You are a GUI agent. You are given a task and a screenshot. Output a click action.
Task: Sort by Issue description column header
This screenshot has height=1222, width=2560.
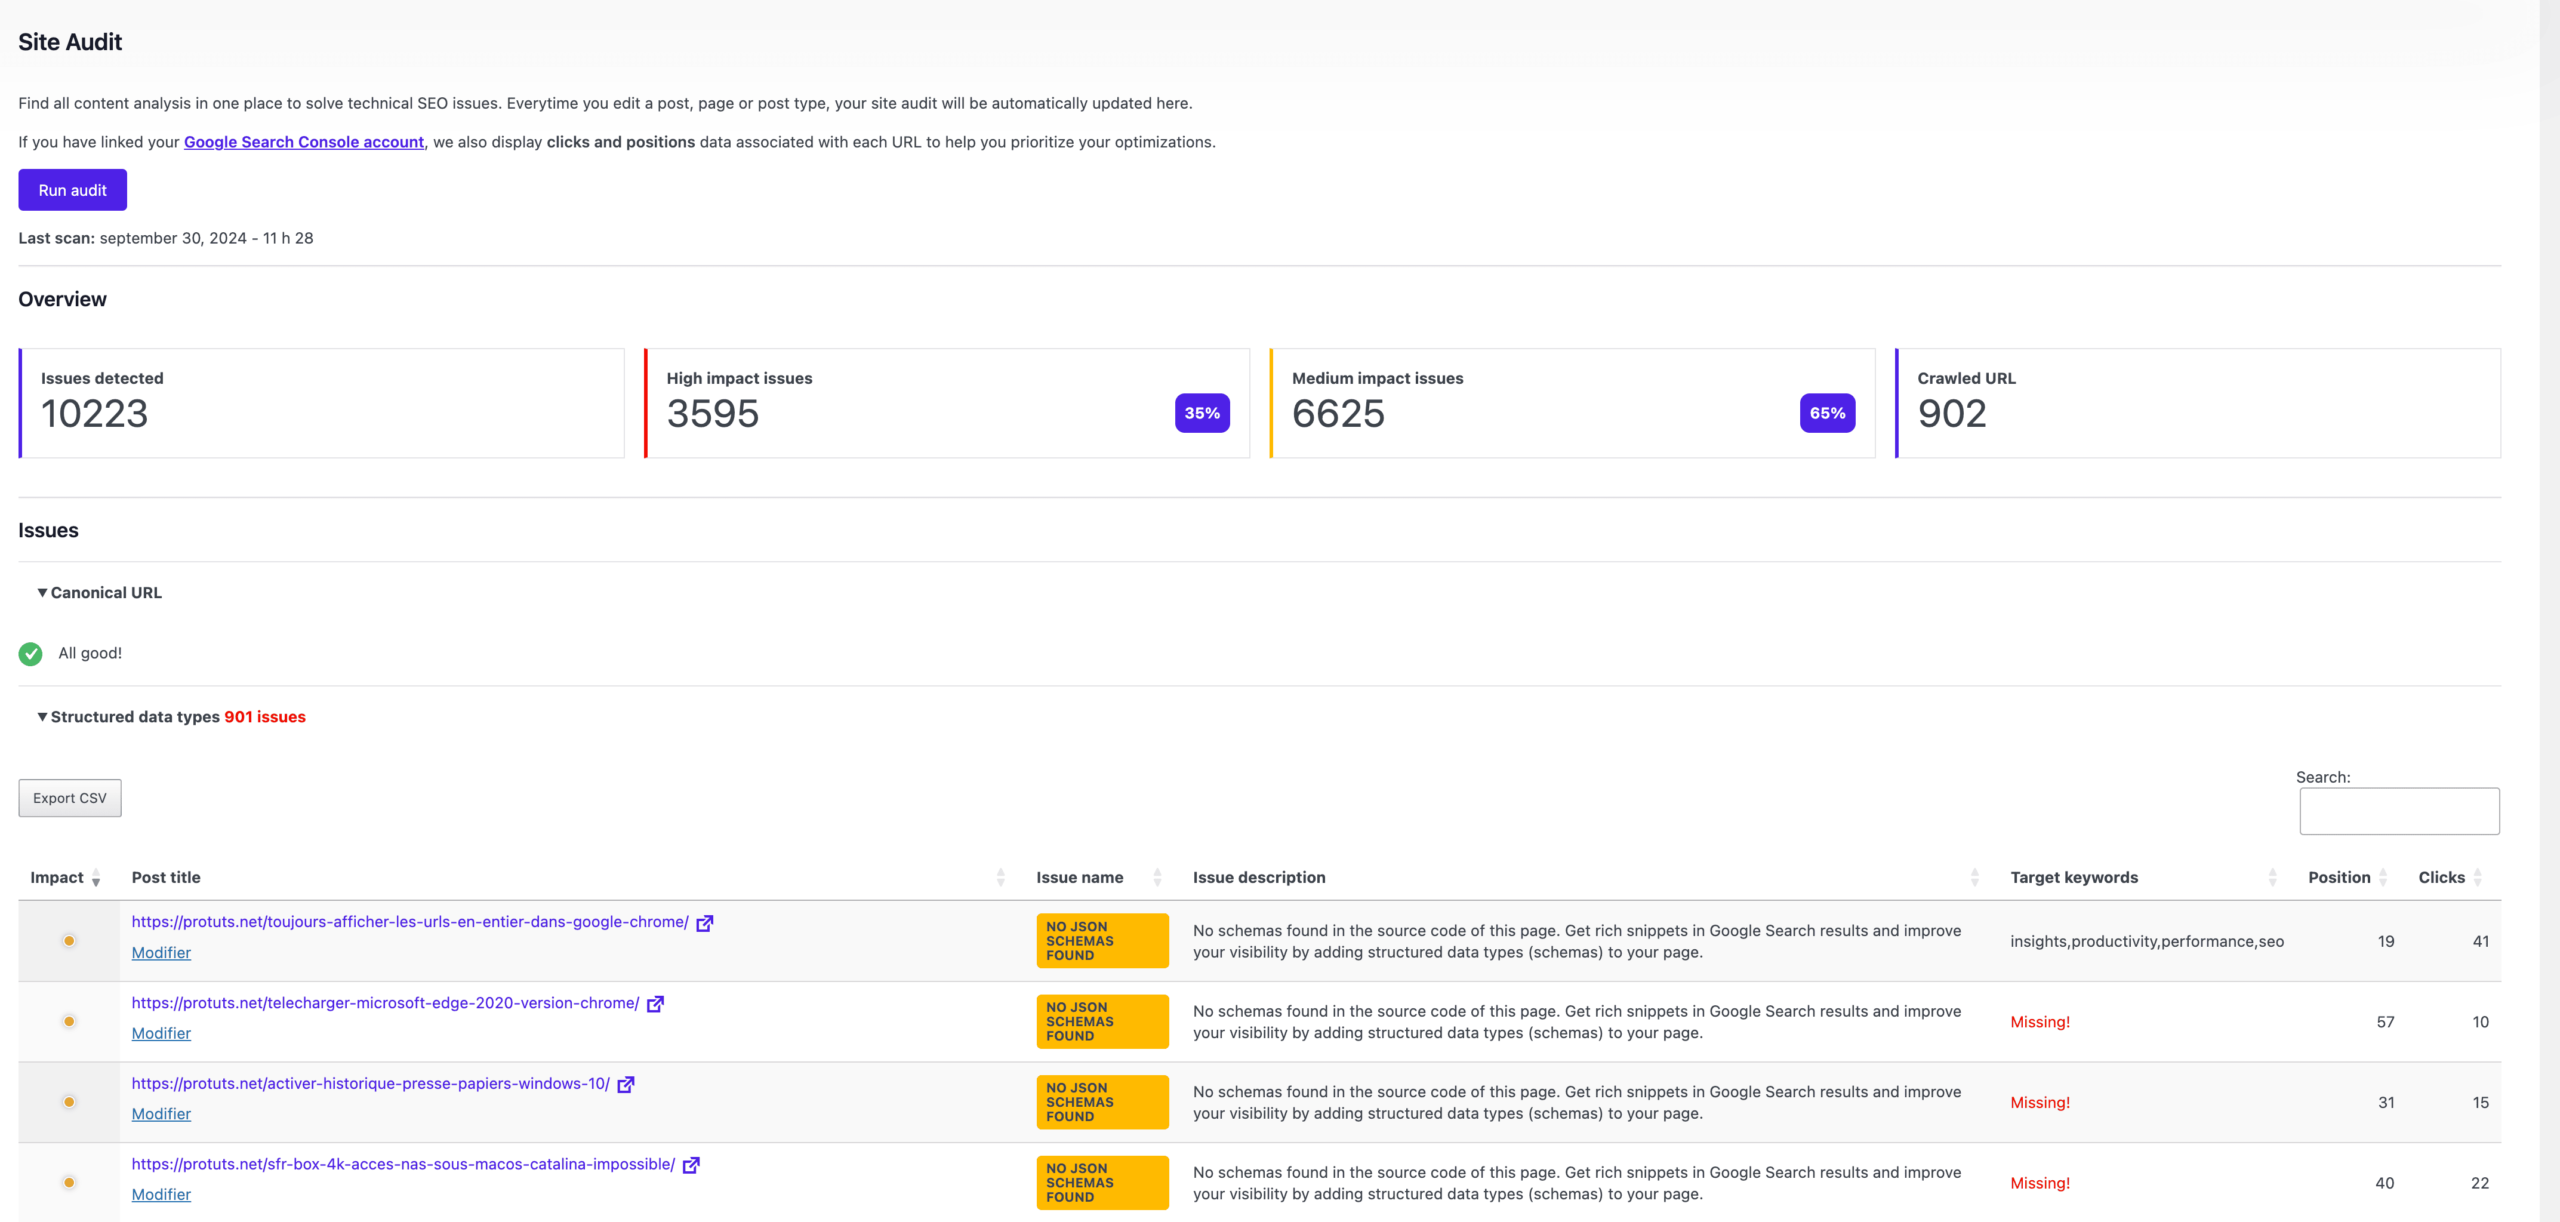pyautogui.click(x=1259, y=878)
